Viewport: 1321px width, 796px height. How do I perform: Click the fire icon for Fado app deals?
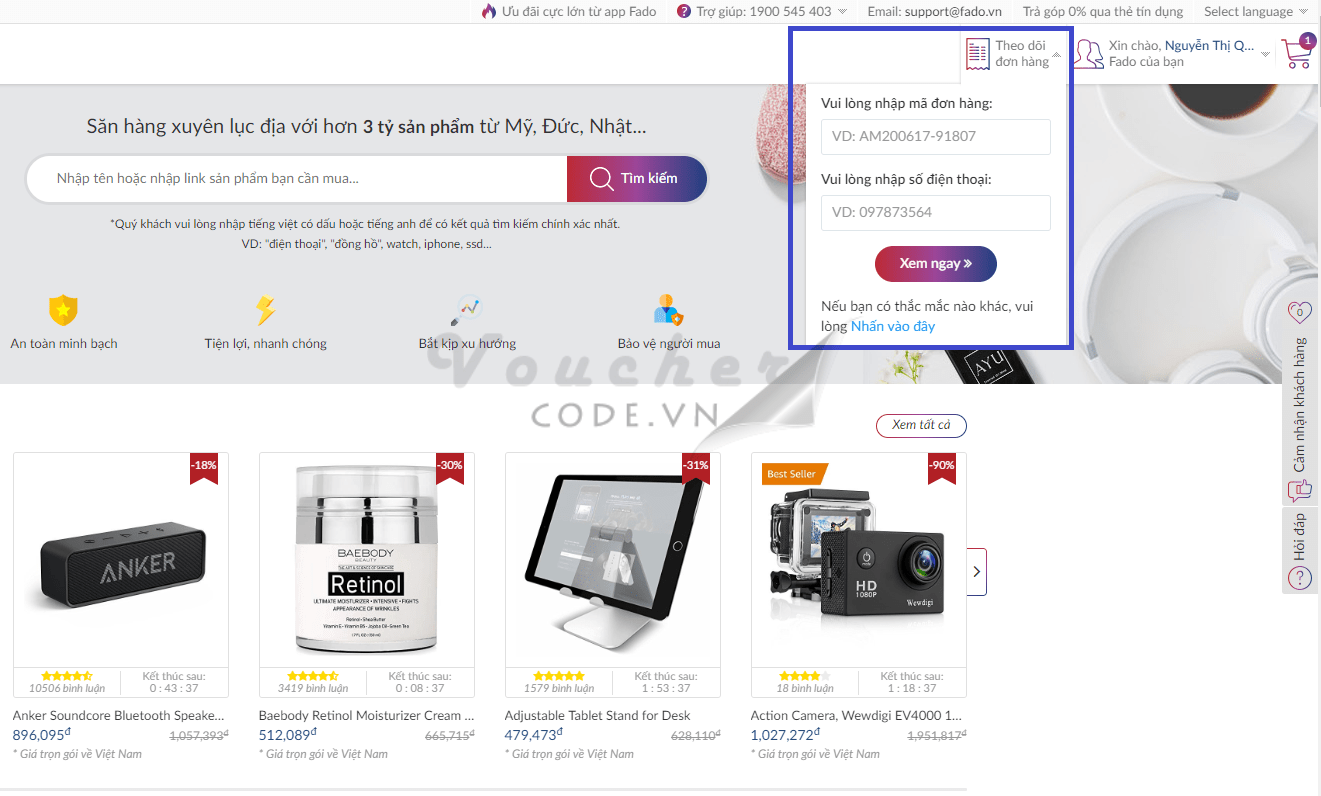click(489, 12)
